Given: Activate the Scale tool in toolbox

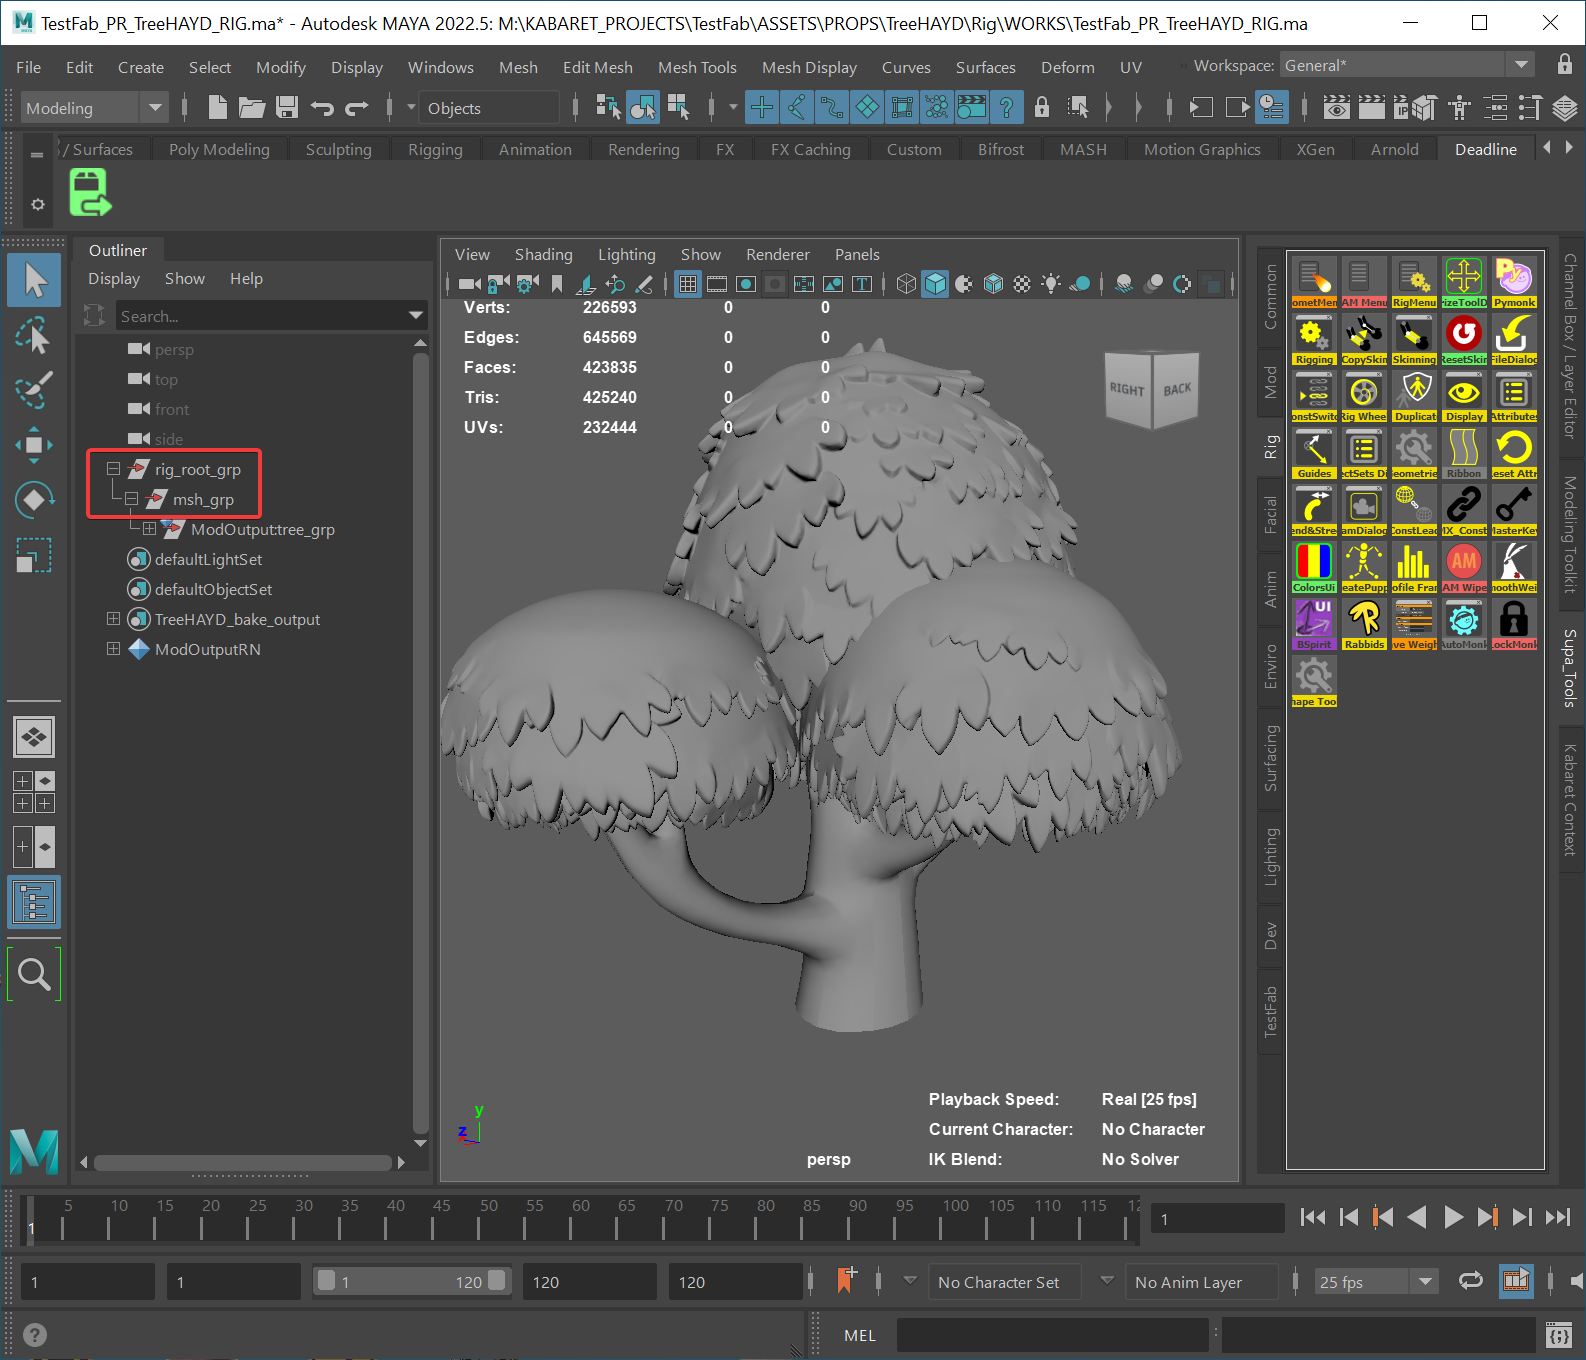Looking at the screenshot, I should (x=35, y=554).
